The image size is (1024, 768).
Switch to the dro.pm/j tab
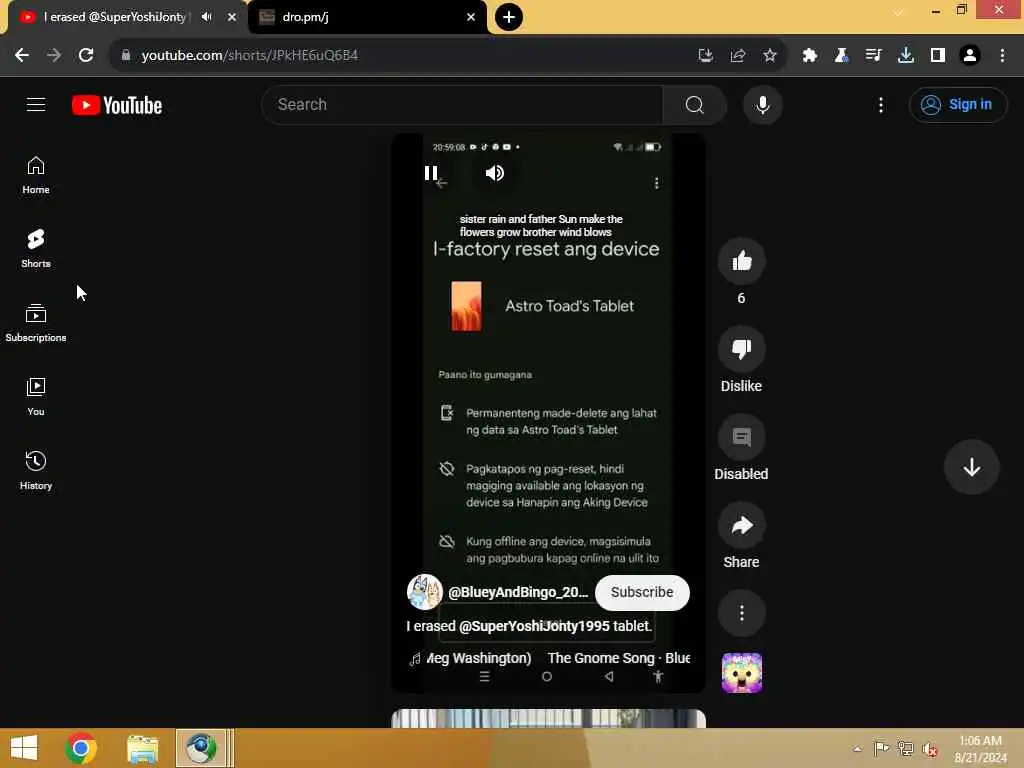[367, 17]
